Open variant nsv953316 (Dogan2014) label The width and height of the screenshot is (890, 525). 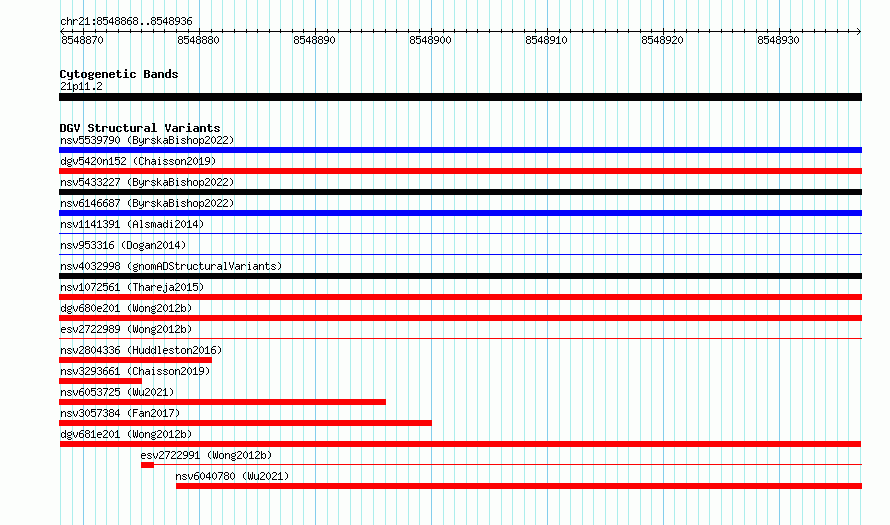123,245
